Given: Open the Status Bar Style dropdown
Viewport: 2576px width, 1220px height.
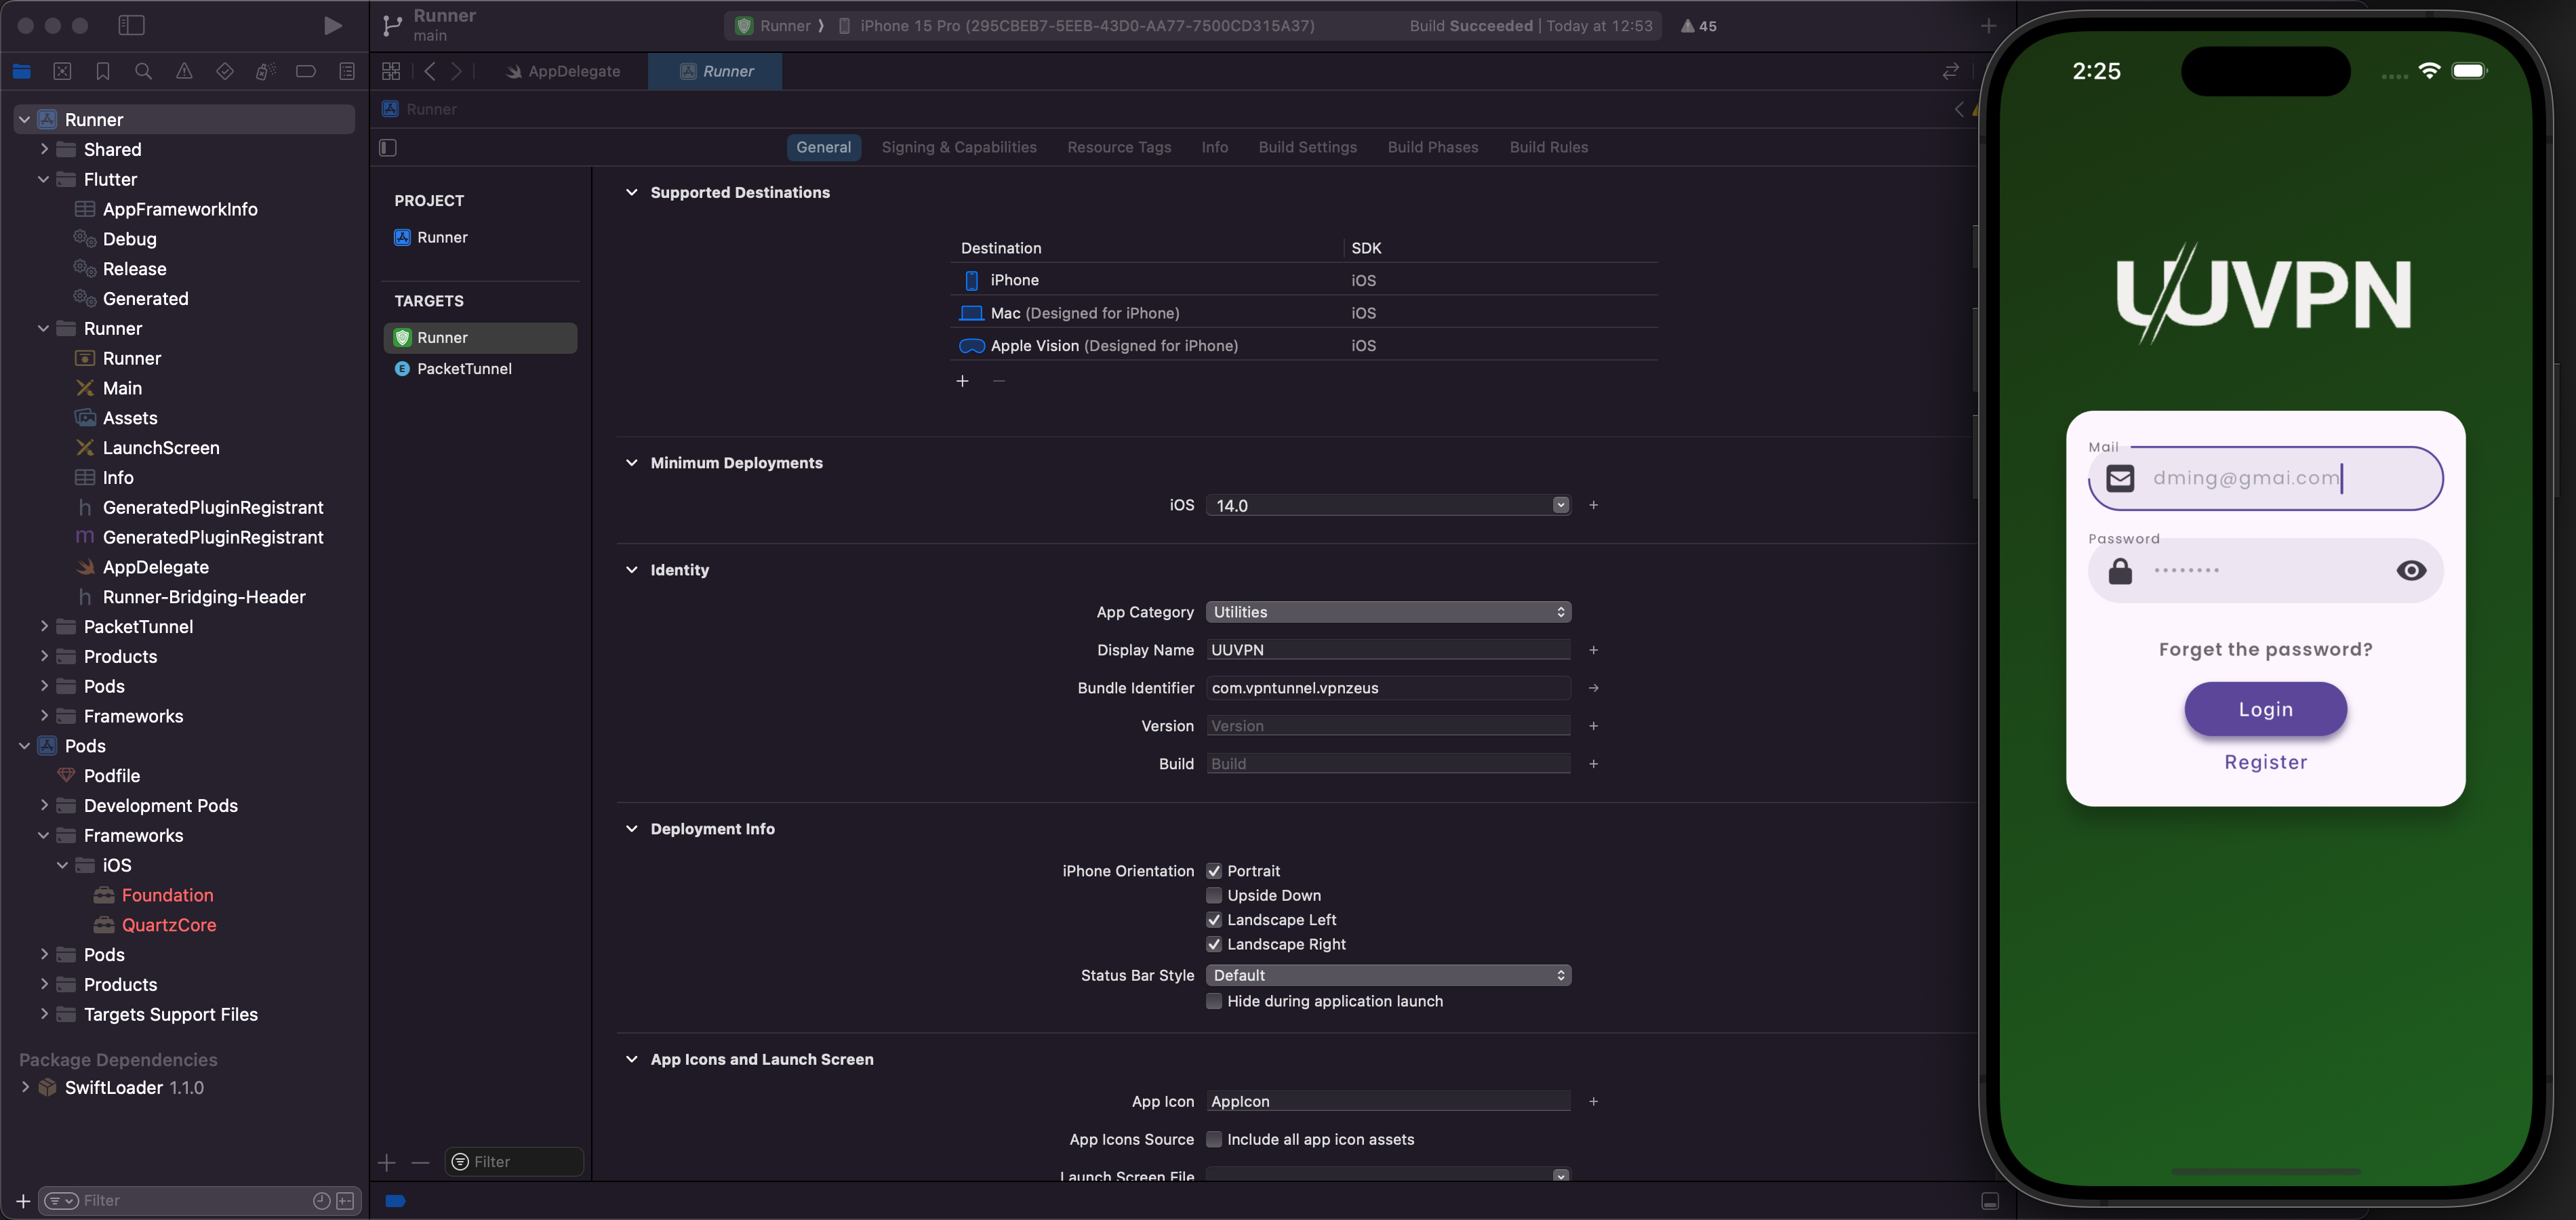Looking at the screenshot, I should (x=1388, y=975).
